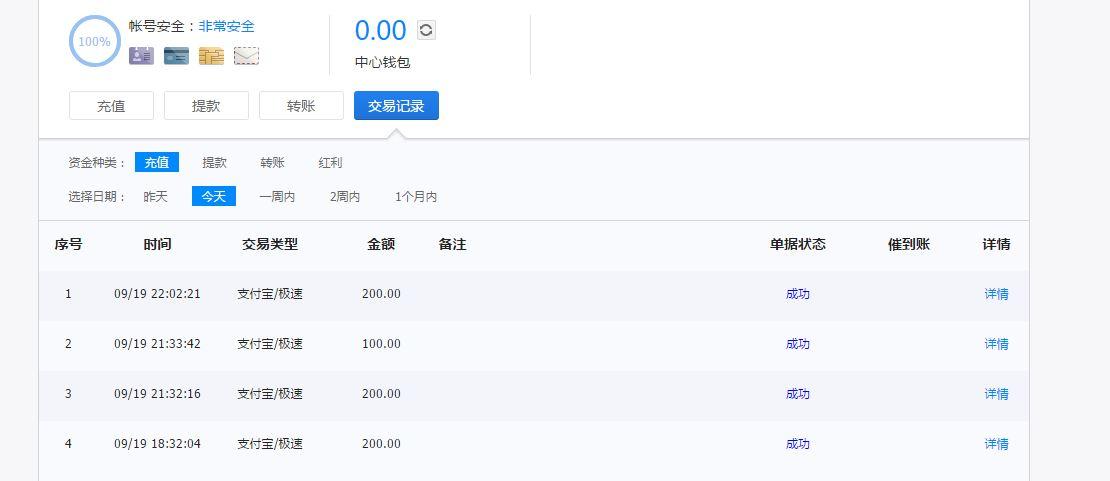Click the 非常安全 security level link

(227, 26)
